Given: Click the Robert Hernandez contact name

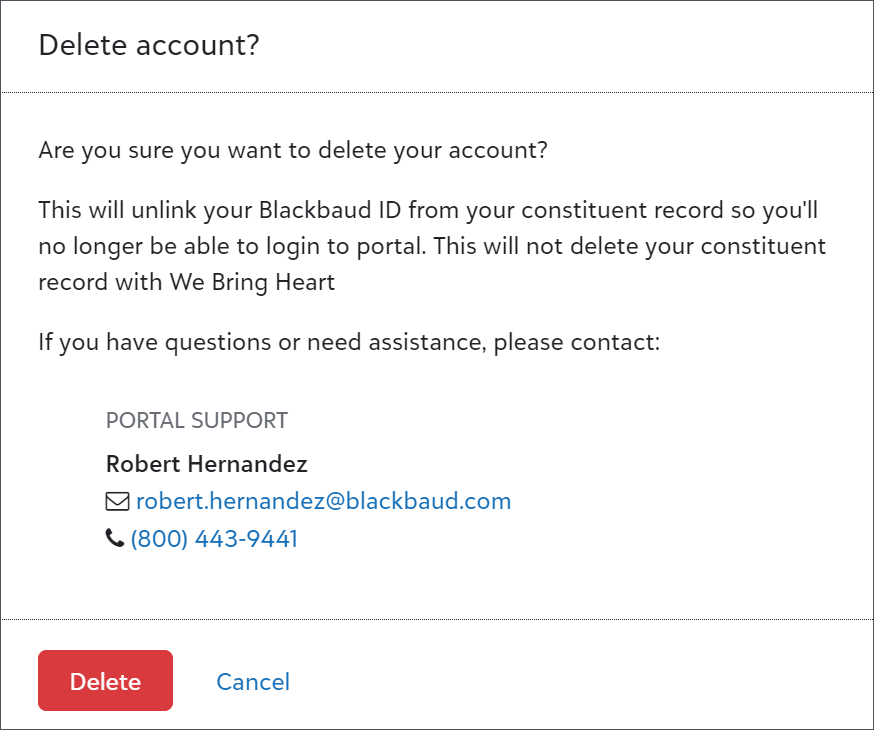Looking at the screenshot, I should click(207, 464).
